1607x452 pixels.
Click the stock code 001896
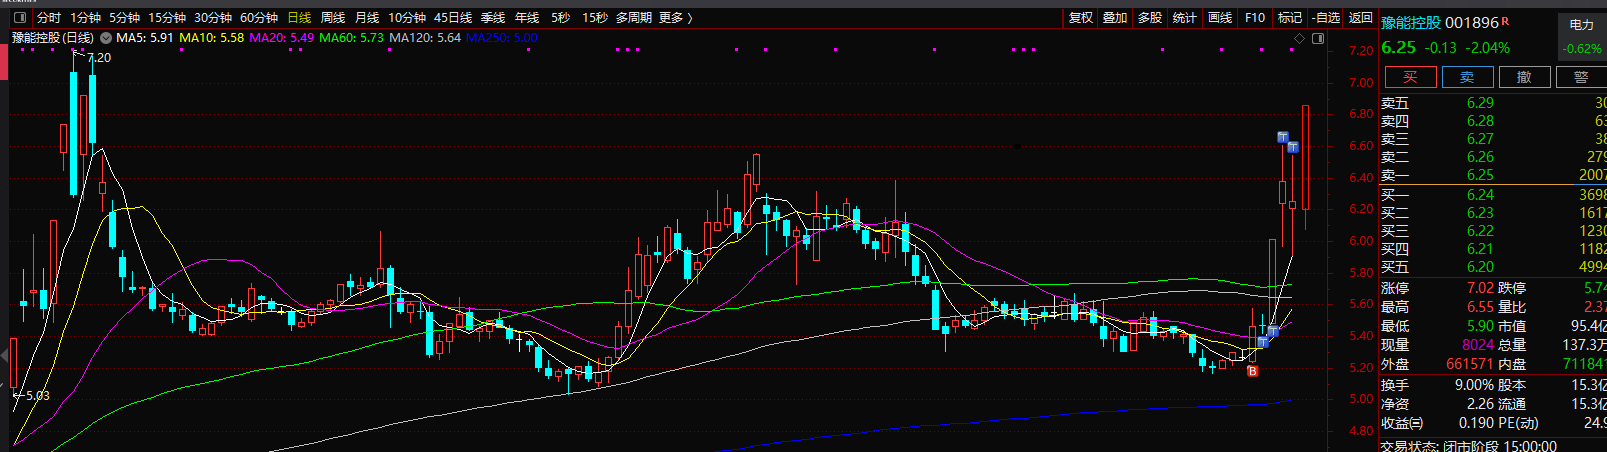(1472, 23)
